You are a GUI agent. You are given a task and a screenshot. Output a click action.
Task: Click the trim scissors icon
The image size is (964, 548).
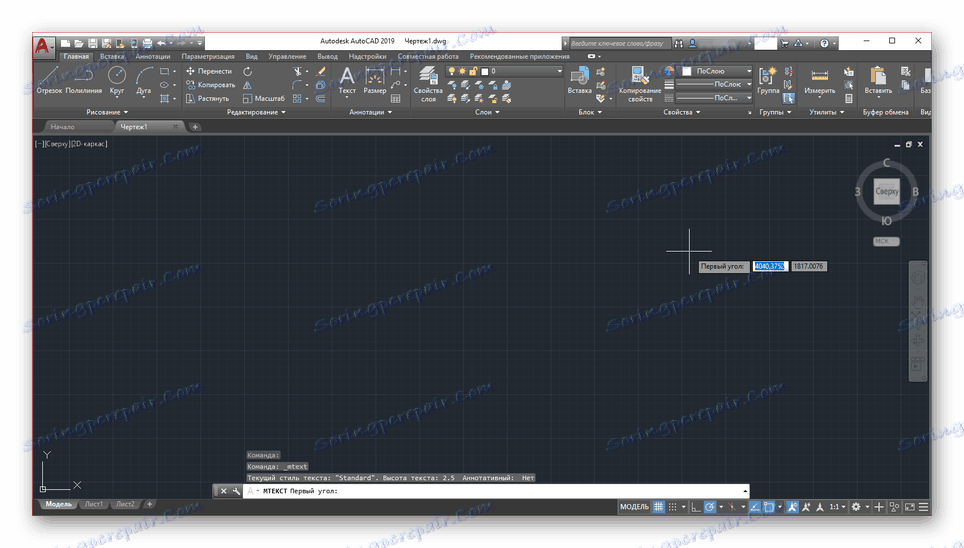click(298, 71)
